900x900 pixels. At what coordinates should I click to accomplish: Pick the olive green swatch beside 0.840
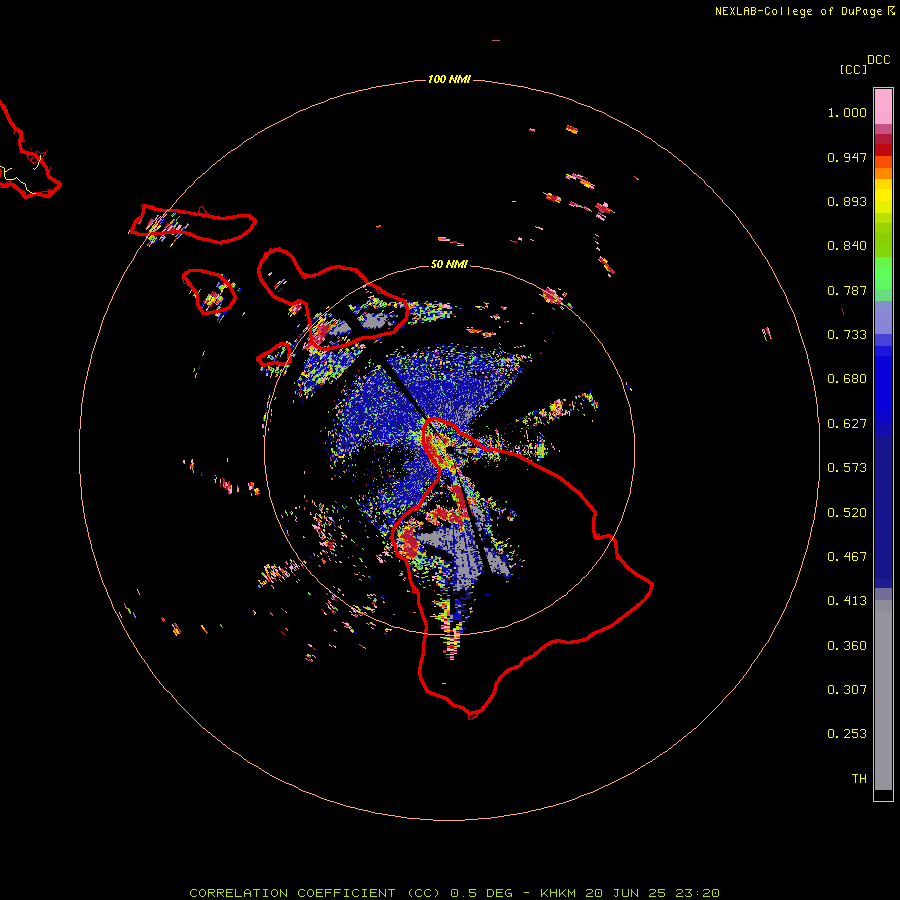883,240
